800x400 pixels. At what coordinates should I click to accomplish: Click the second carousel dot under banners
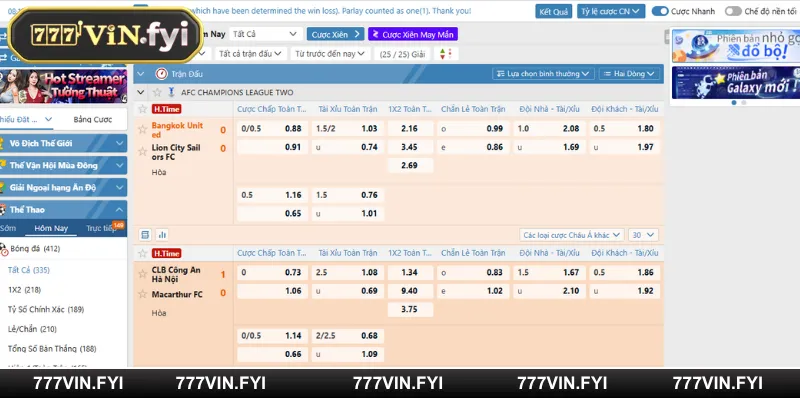tap(743, 103)
